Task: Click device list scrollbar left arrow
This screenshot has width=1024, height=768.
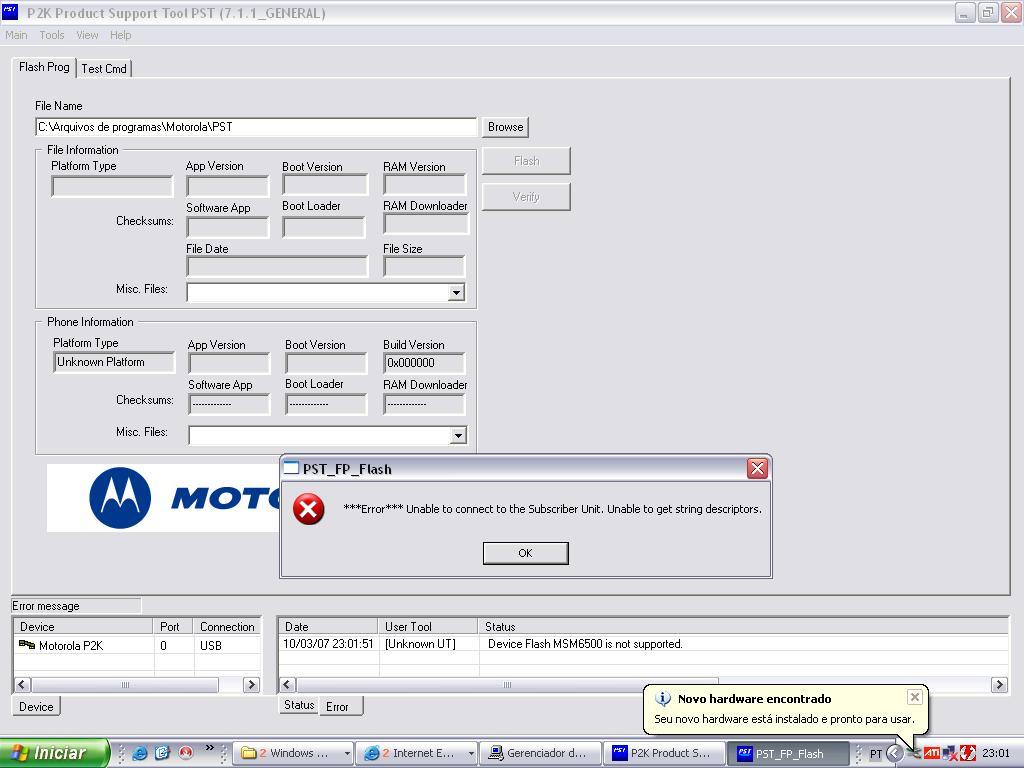Action: 22,684
